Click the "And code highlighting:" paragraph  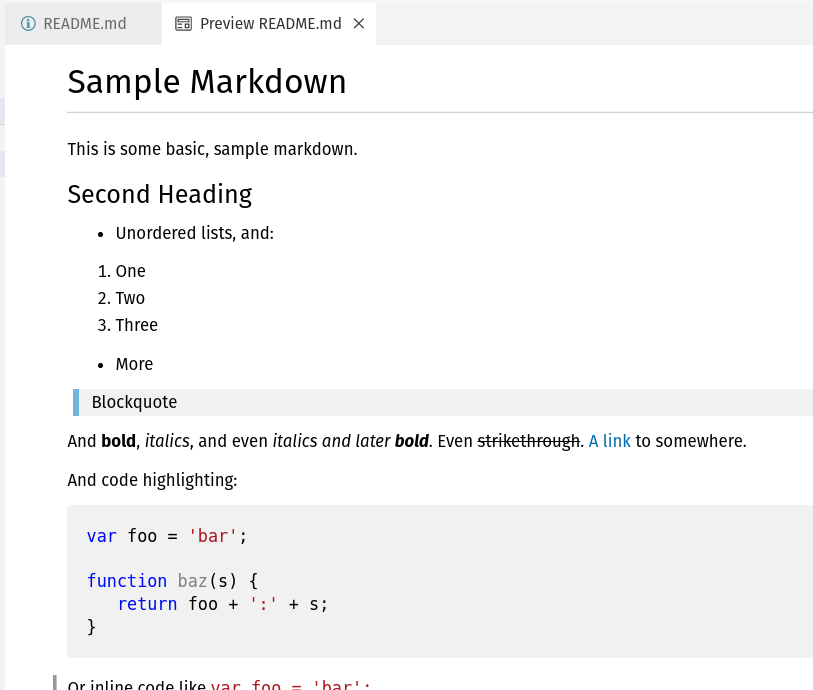point(152,480)
